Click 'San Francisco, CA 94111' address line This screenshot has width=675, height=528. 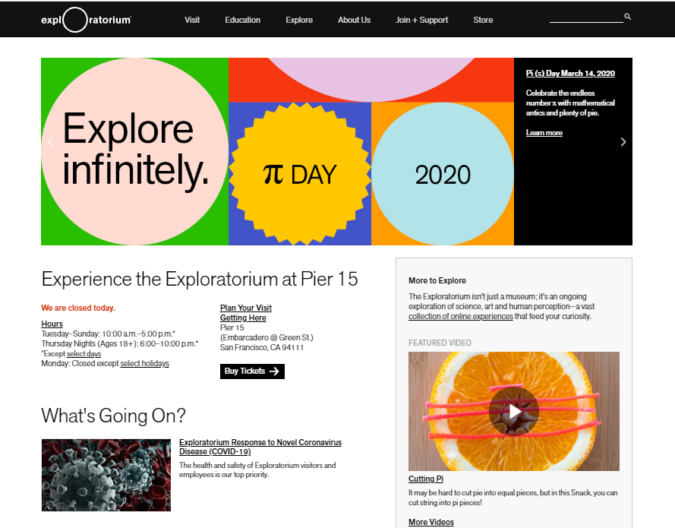pyautogui.click(x=262, y=347)
